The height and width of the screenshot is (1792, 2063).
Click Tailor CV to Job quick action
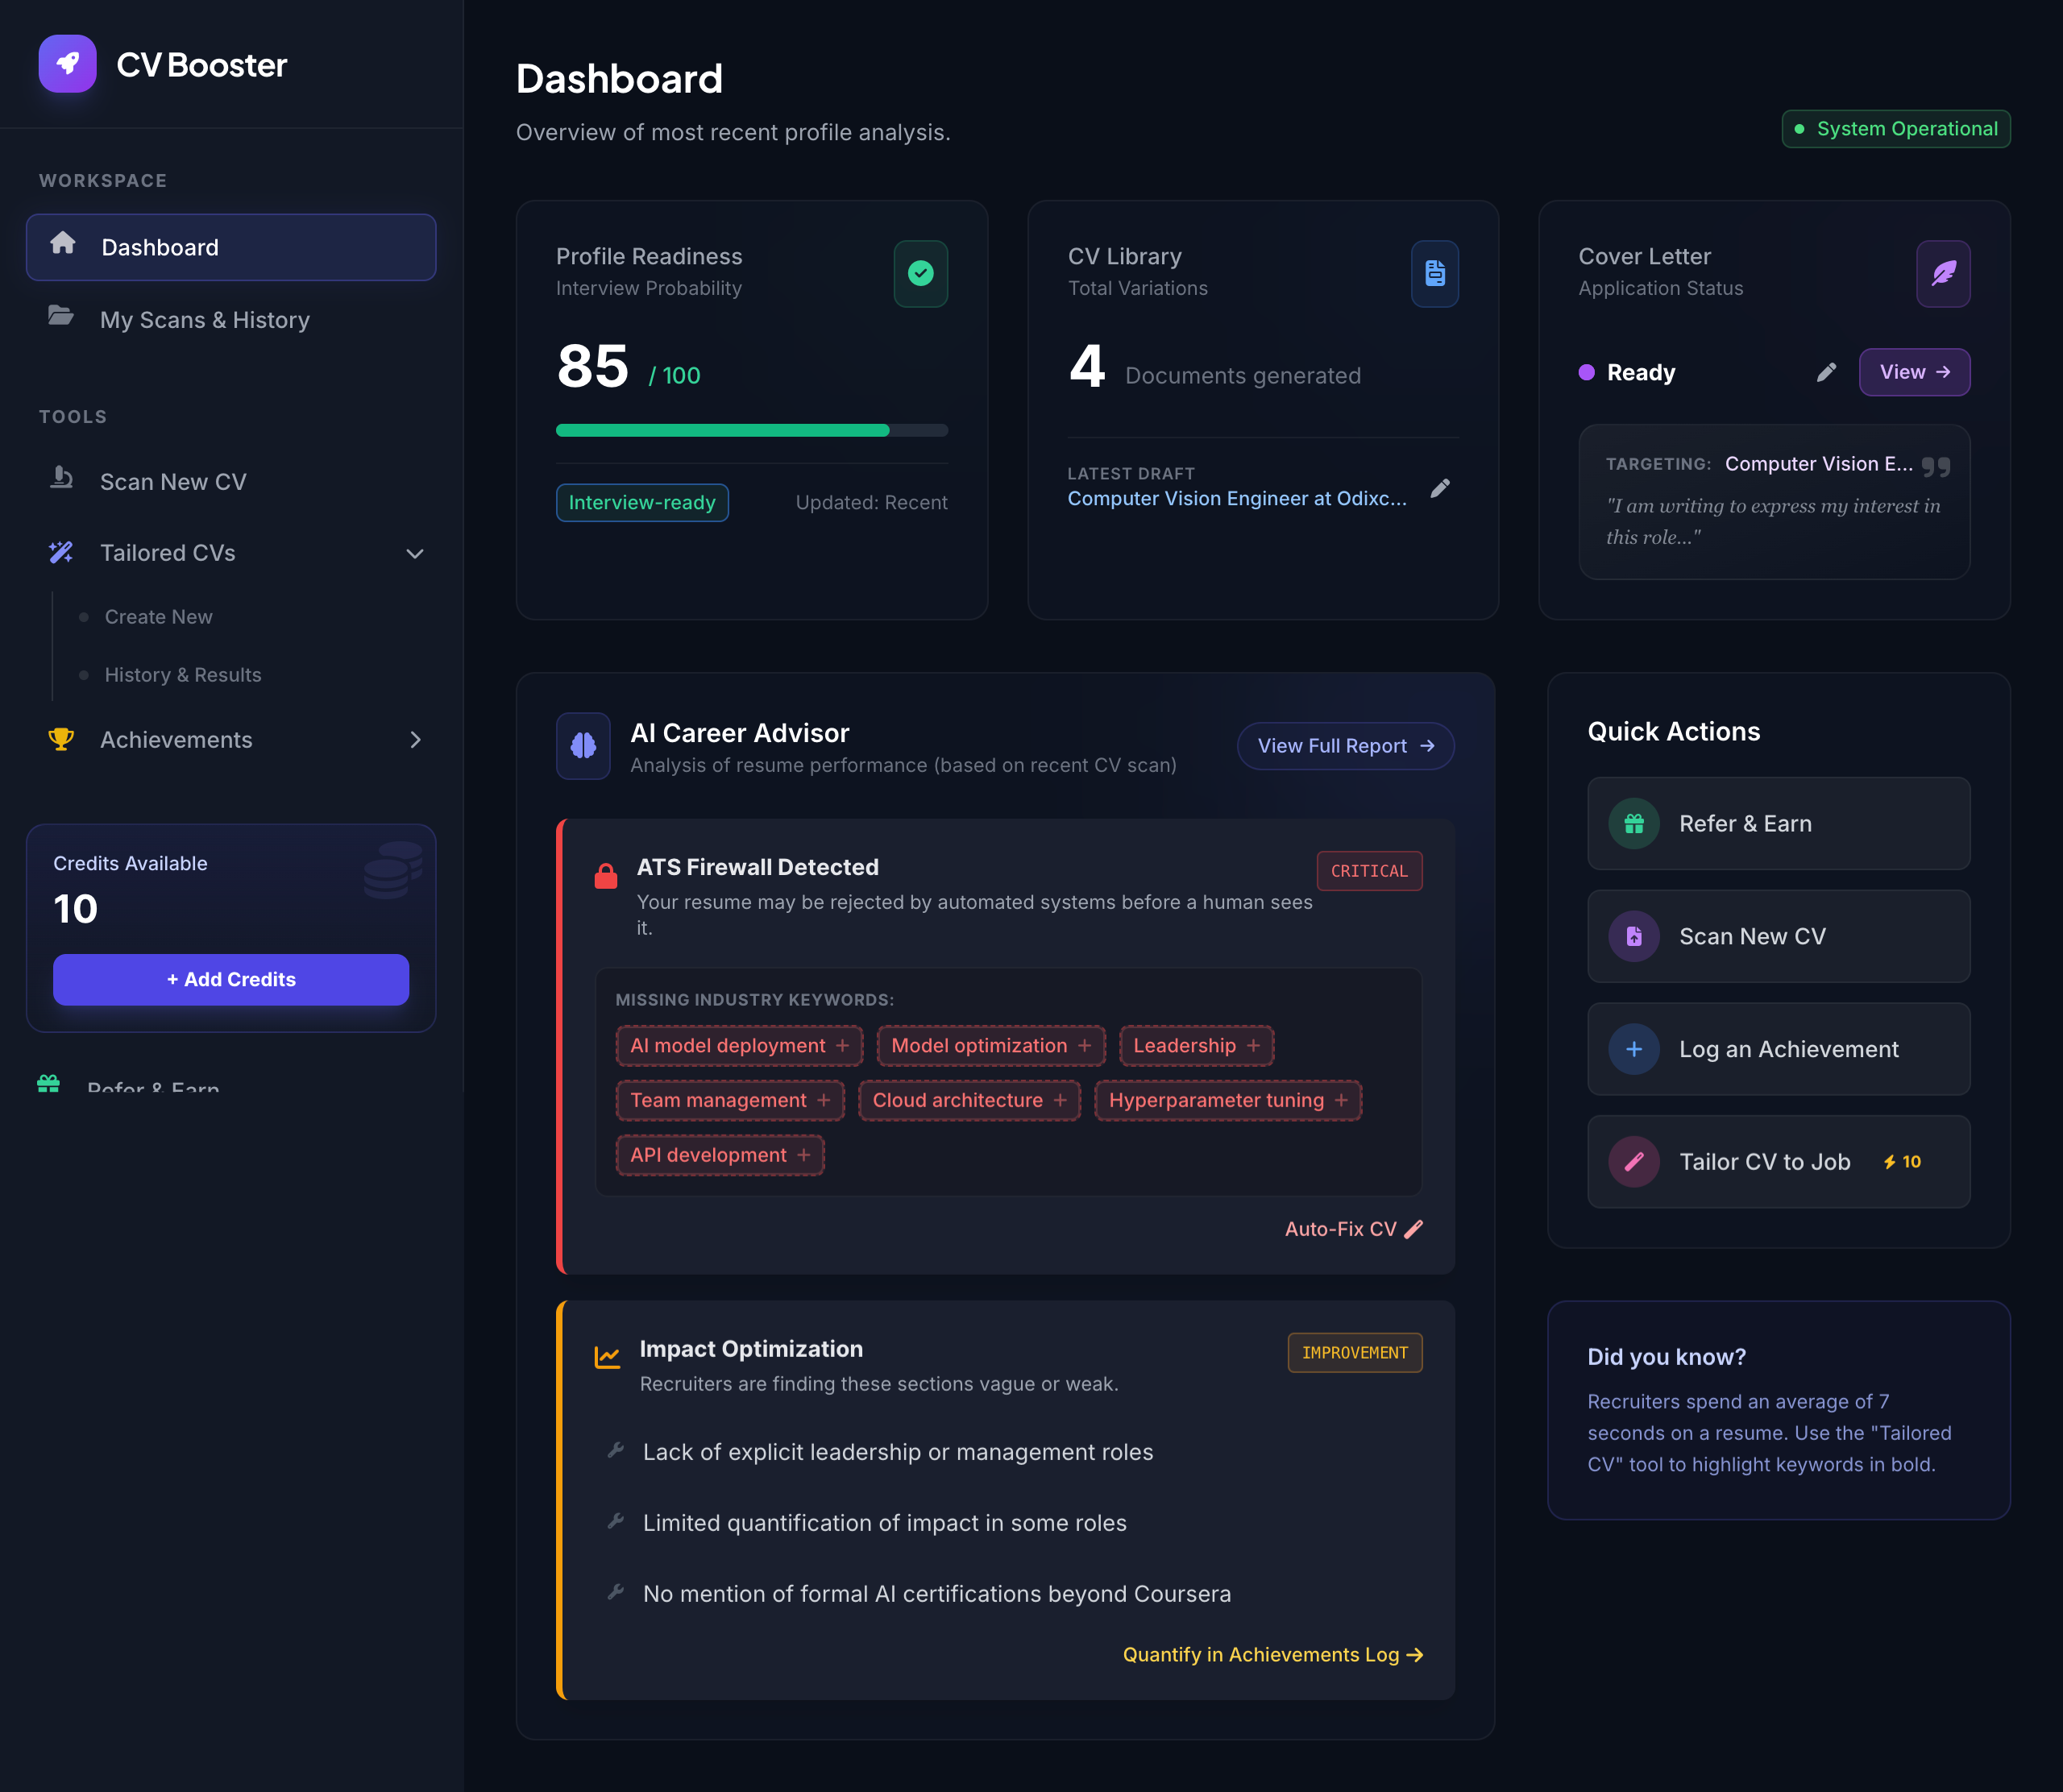pos(1778,1162)
